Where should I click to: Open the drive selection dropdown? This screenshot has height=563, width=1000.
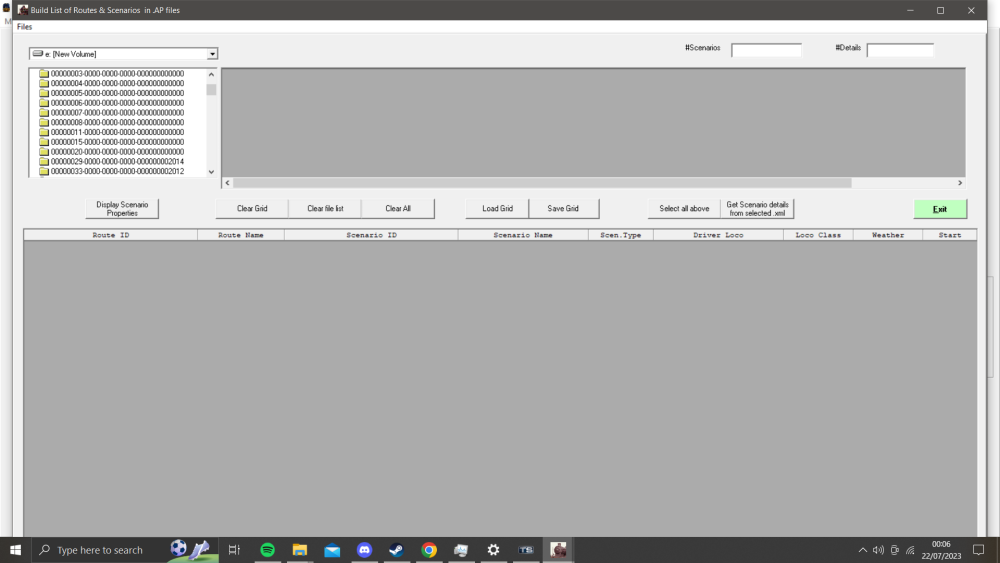click(212, 54)
